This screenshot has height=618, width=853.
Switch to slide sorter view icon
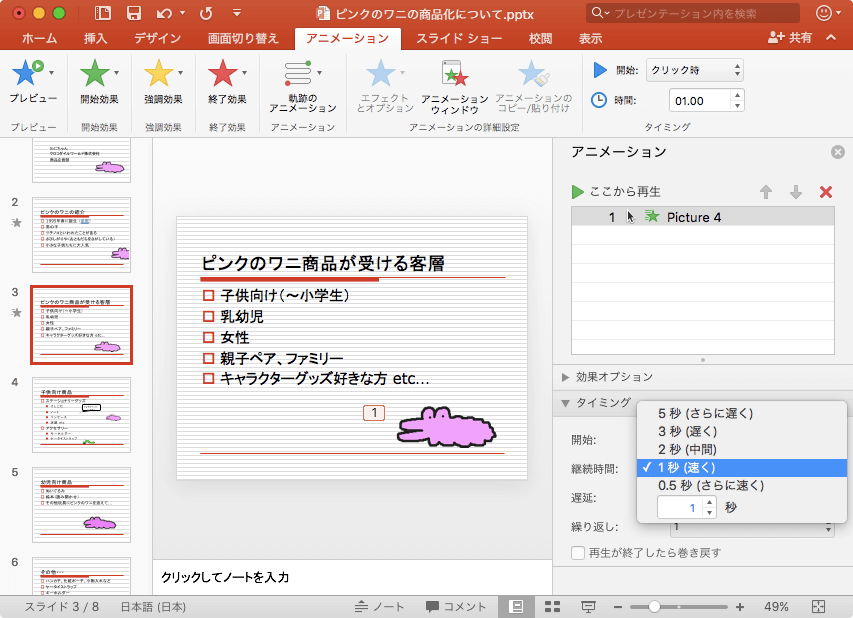[x=553, y=606]
